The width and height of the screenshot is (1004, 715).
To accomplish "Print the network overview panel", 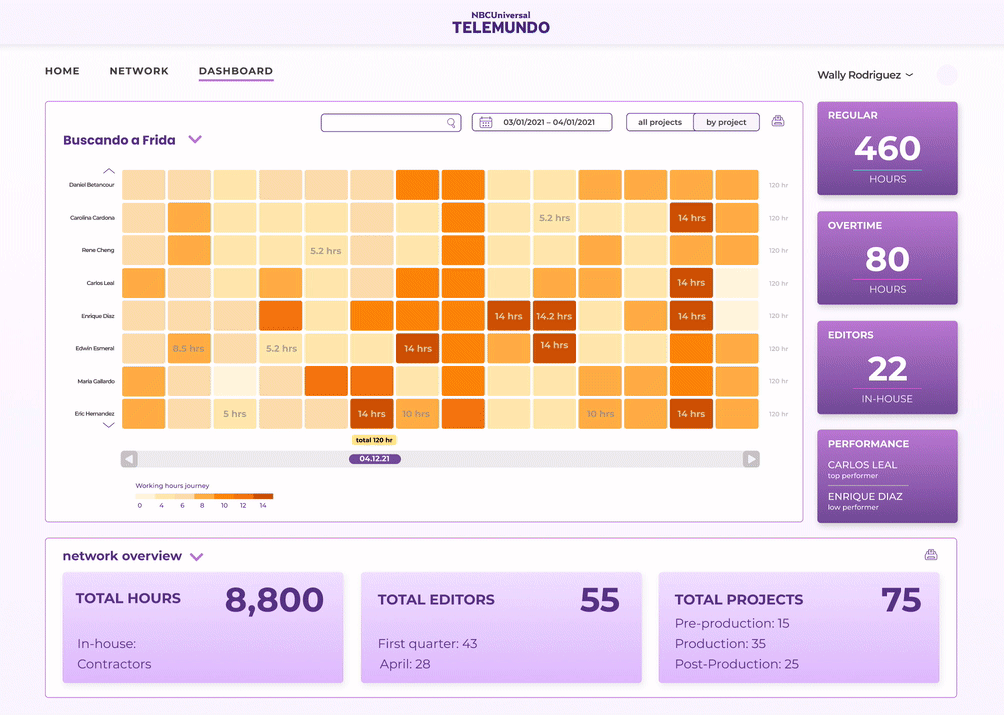I will pyautogui.click(x=931, y=555).
